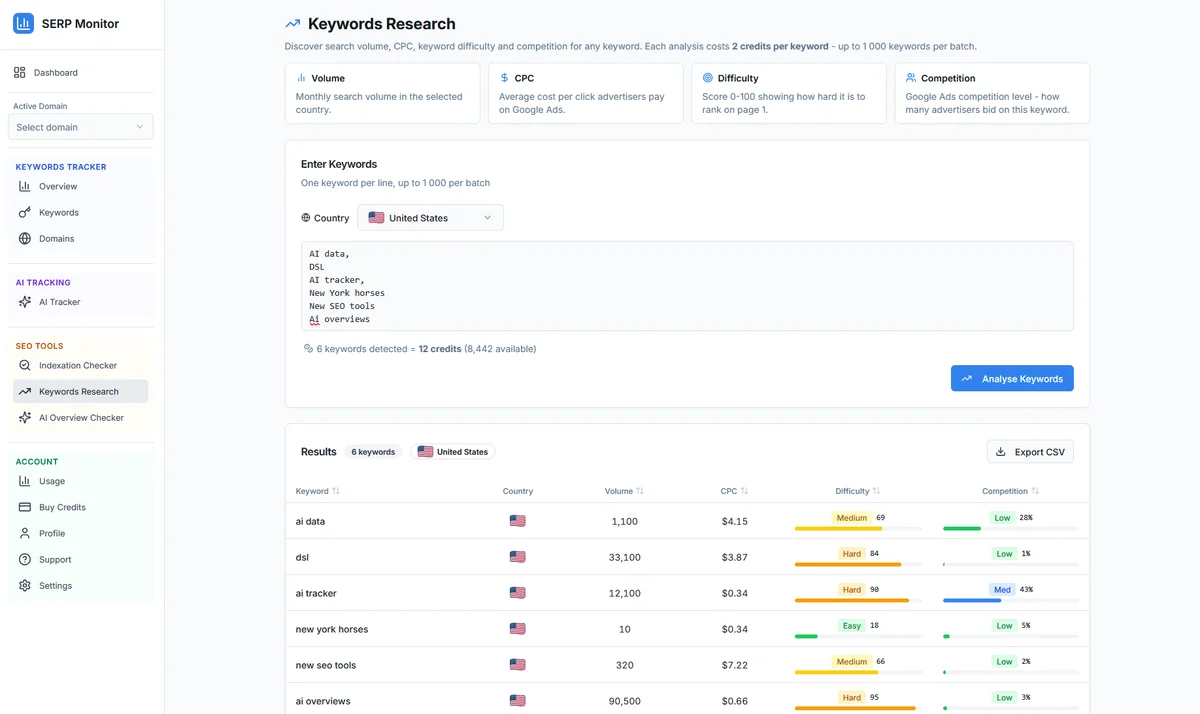Click the Difficulty card target icon
Viewport: 1200px width, 714px height.
coord(707,78)
